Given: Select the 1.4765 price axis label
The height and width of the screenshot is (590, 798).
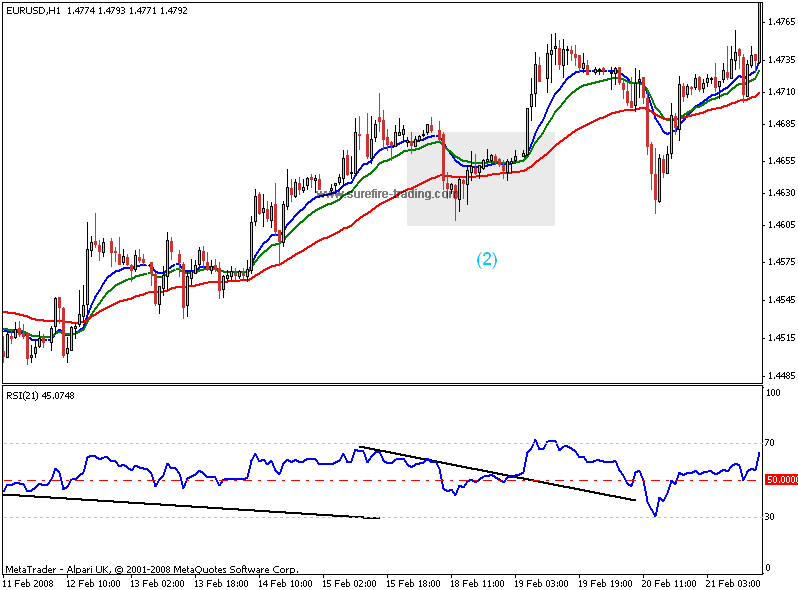Looking at the screenshot, I should pos(781,21).
